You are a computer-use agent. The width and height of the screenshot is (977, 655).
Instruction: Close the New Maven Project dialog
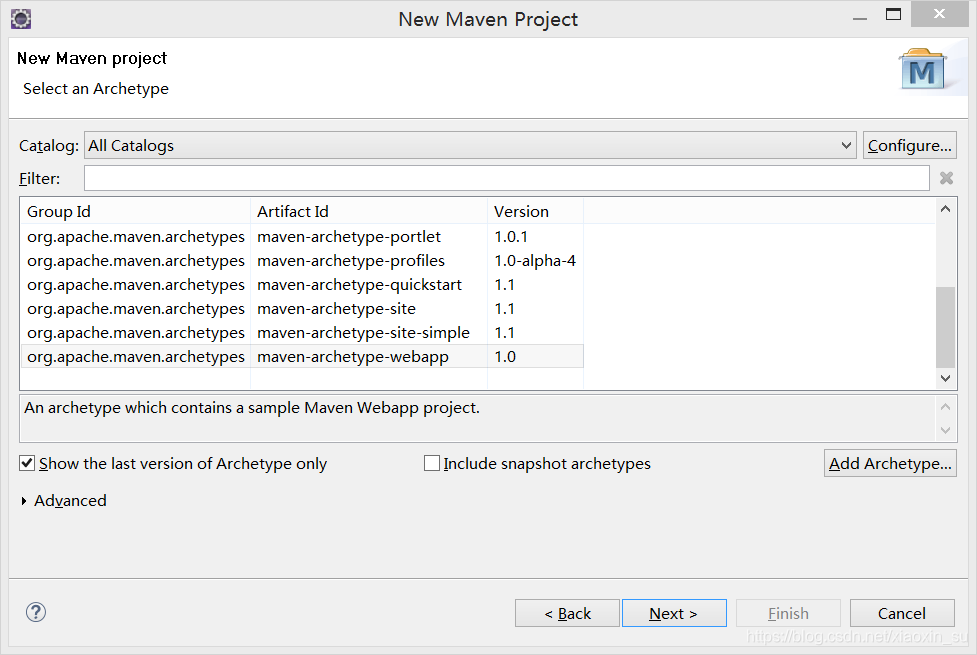[939, 14]
